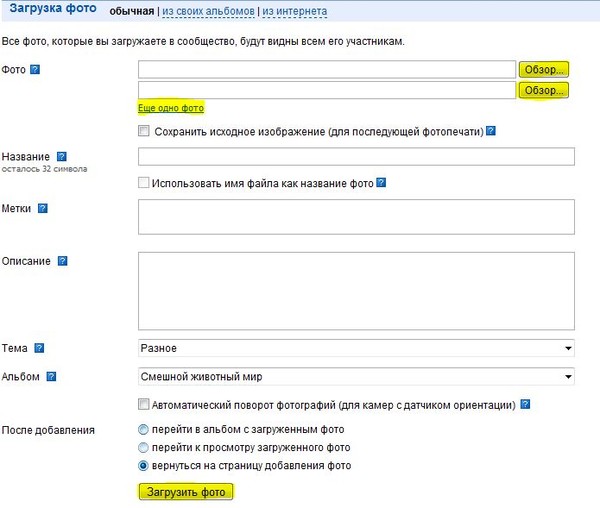Focus the Описание text area

(x=356, y=291)
